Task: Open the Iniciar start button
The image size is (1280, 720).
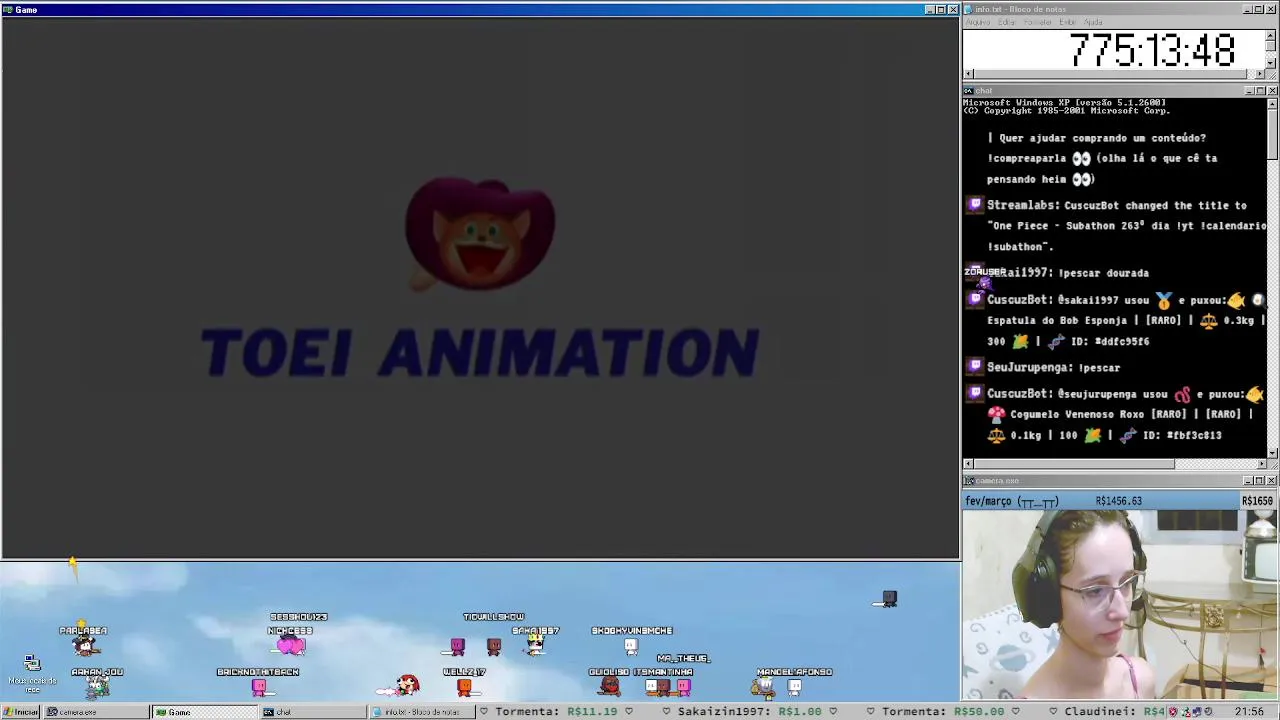Action: pyautogui.click(x=21, y=712)
